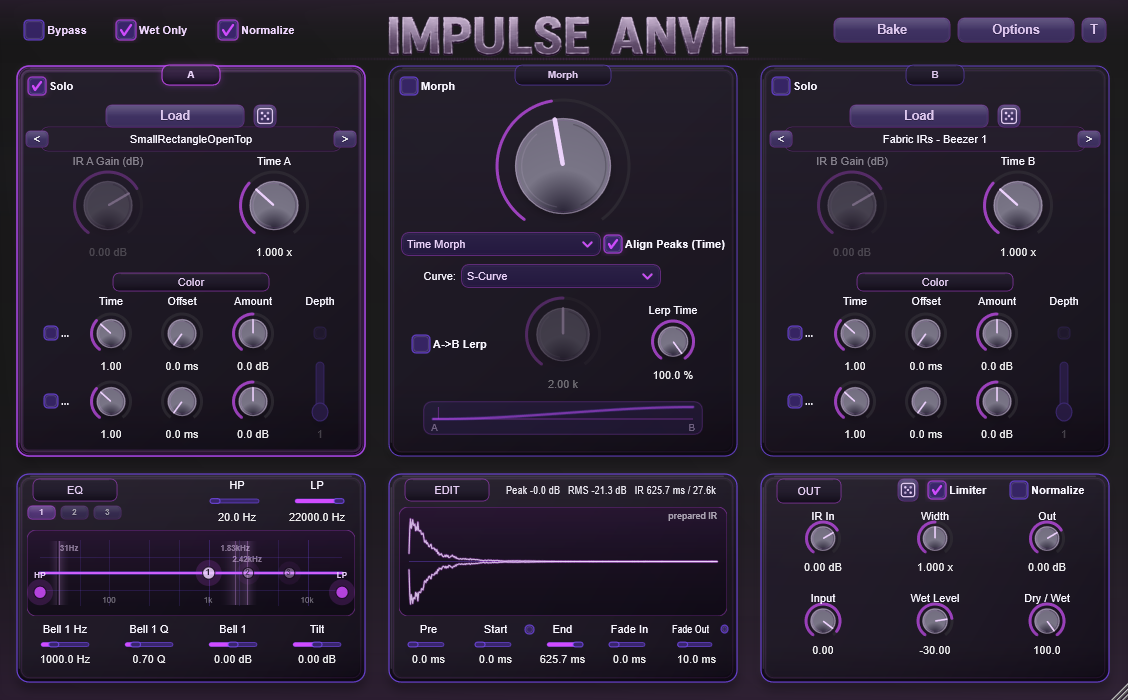Toggle Align Peaks (Time) checkbox
This screenshot has height=700, width=1128.
(x=612, y=244)
